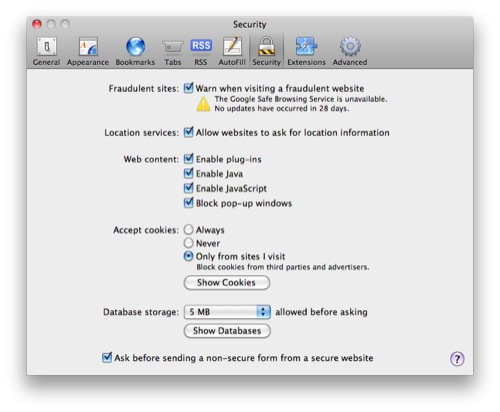Open the General preferences pane
Screen dimensions: 500x412
point(46,51)
